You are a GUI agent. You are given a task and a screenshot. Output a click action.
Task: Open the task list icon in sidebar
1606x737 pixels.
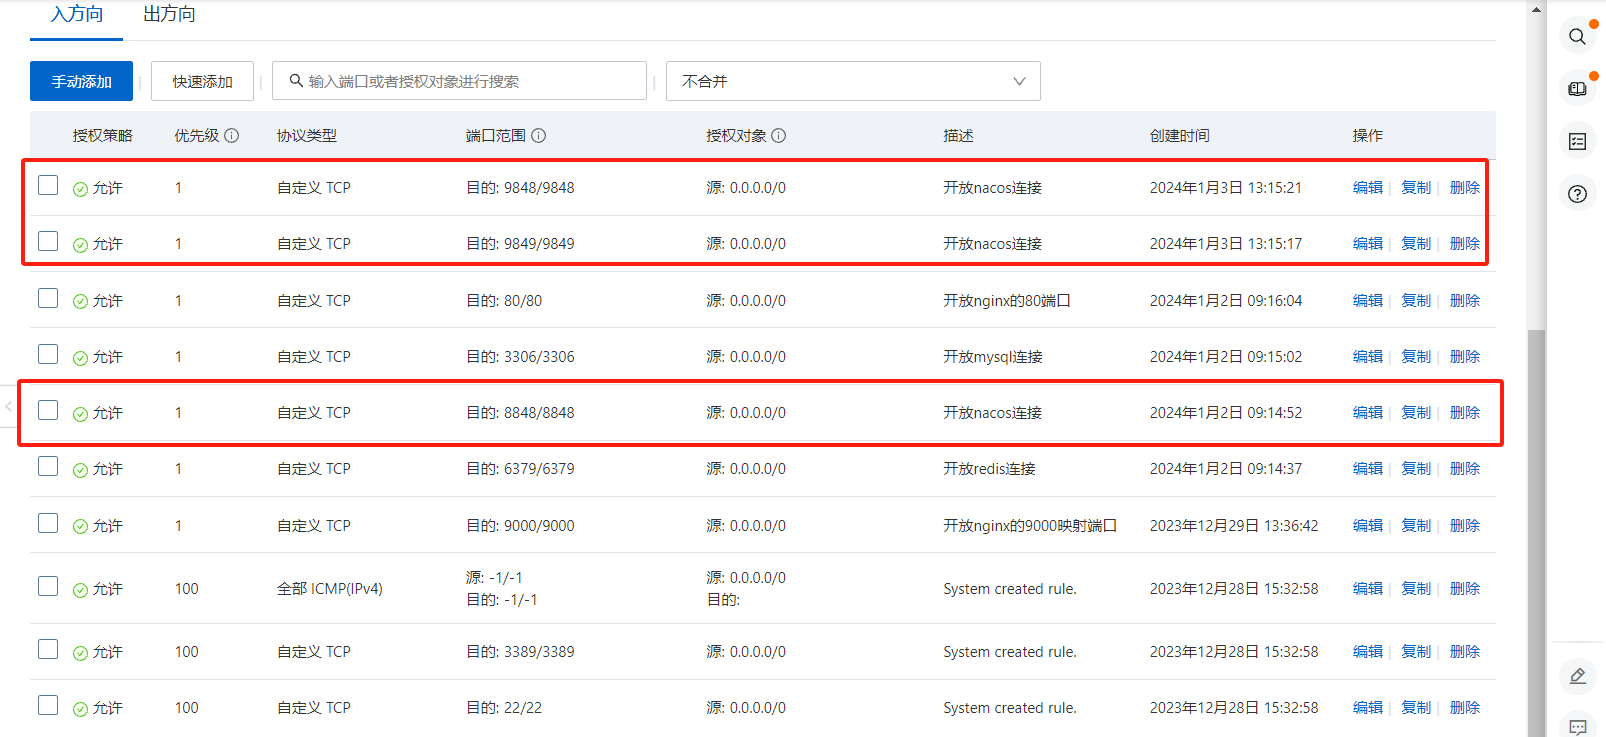coord(1577,142)
